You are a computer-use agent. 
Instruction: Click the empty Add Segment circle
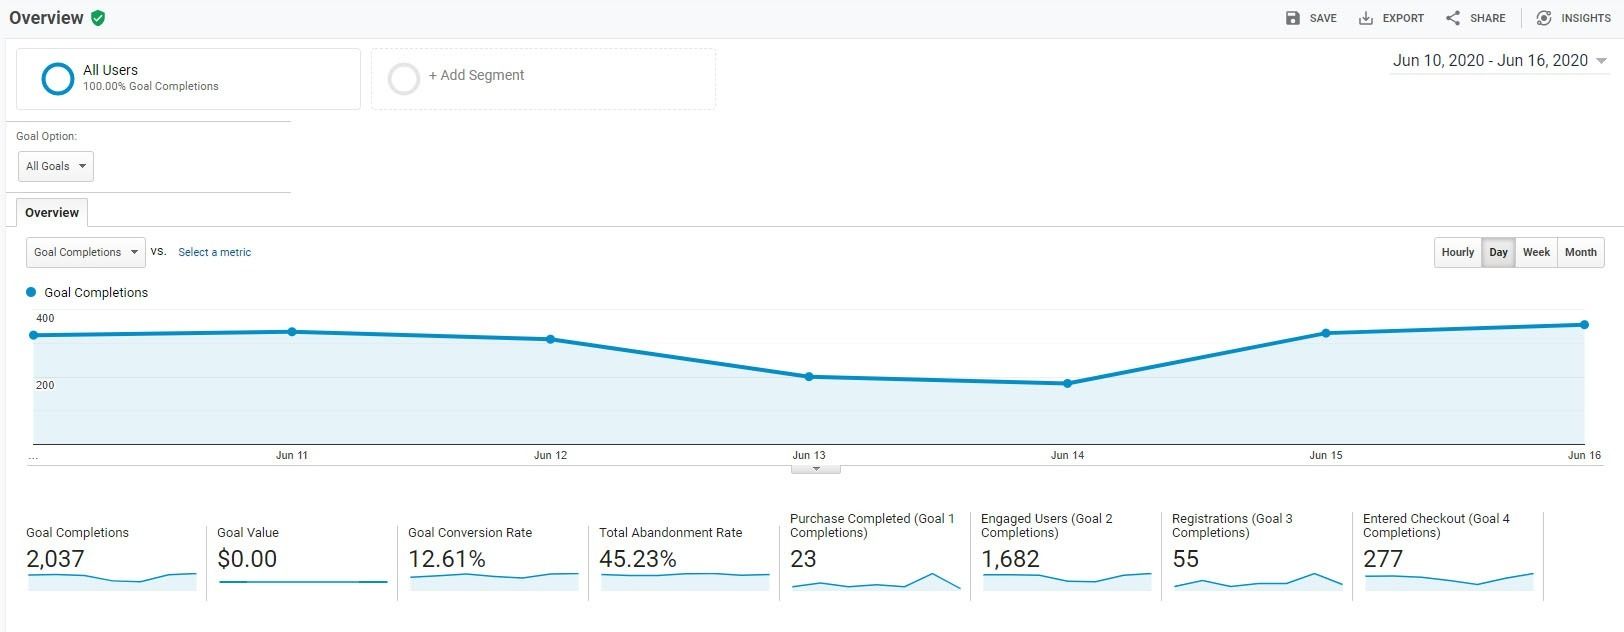[x=404, y=78]
